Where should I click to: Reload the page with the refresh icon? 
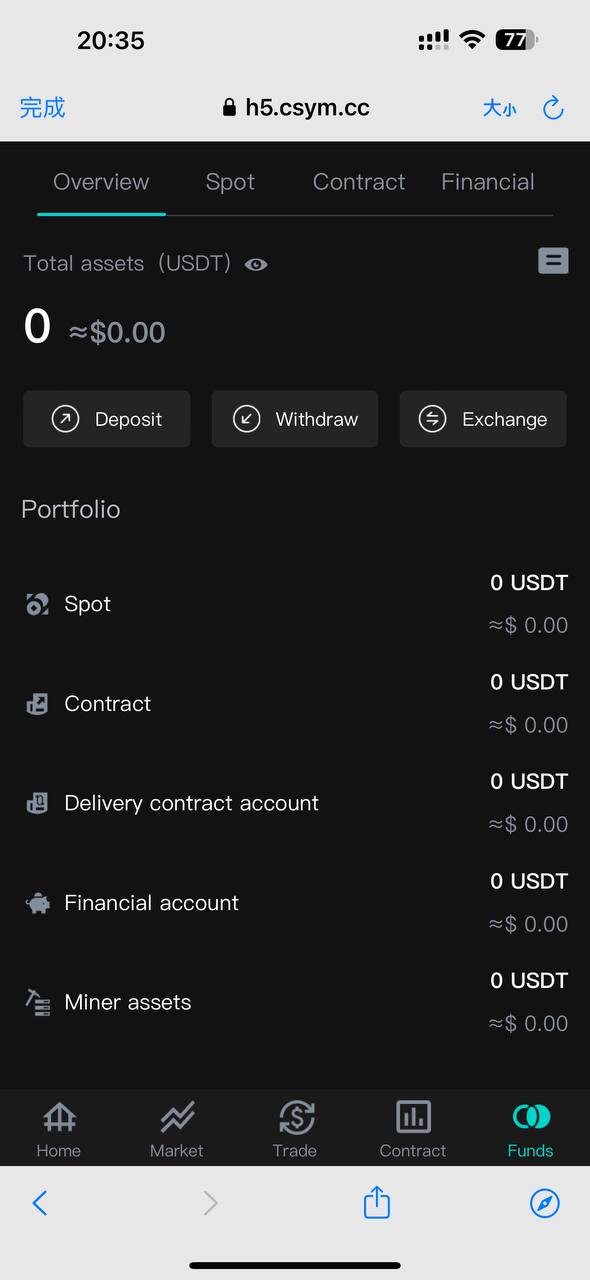pos(553,108)
